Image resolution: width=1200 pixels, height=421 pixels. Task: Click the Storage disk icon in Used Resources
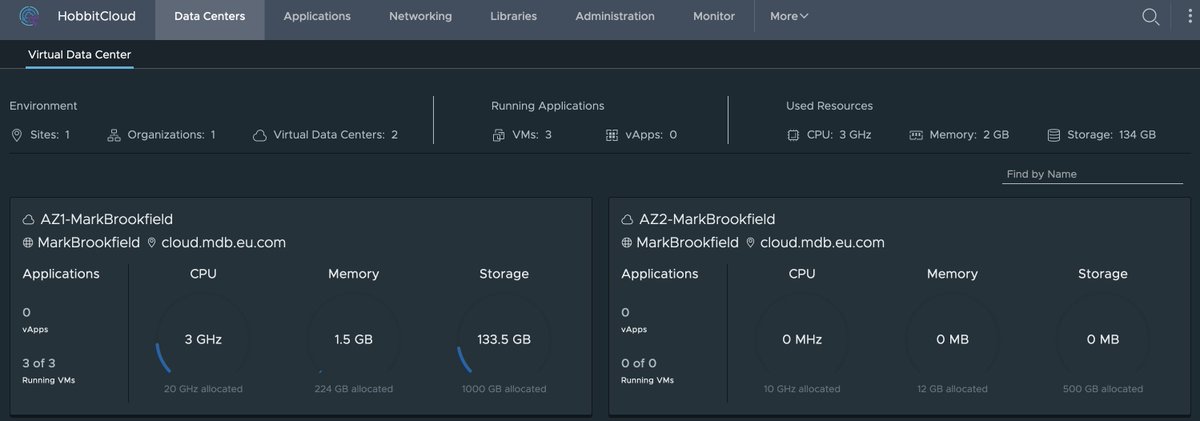[1054, 134]
